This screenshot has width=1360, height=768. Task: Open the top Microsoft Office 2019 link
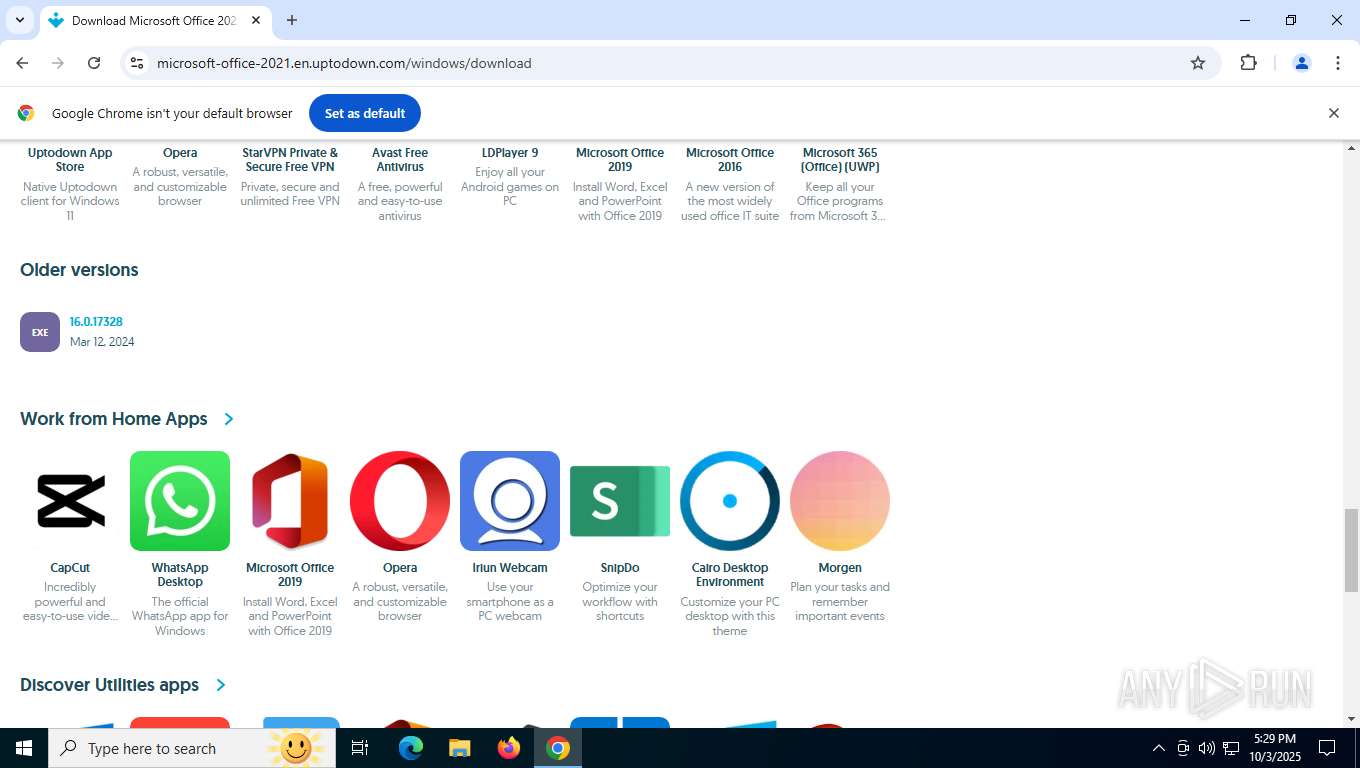click(620, 160)
